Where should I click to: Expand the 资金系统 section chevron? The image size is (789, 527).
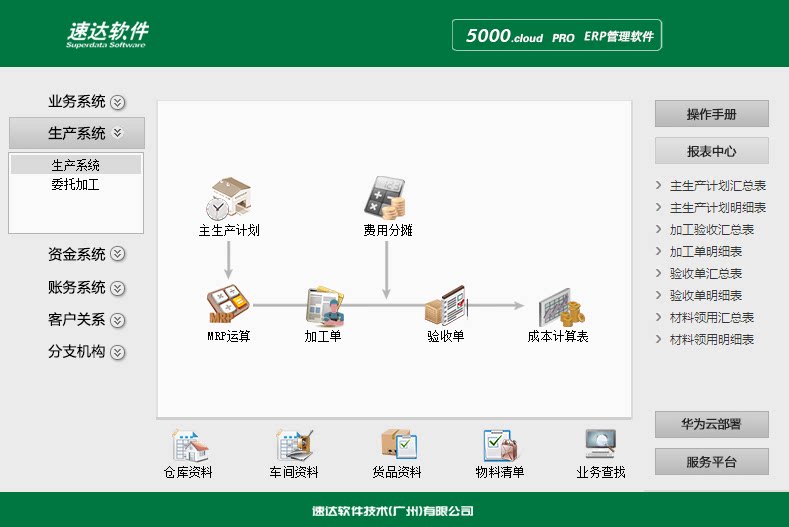tap(117, 254)
